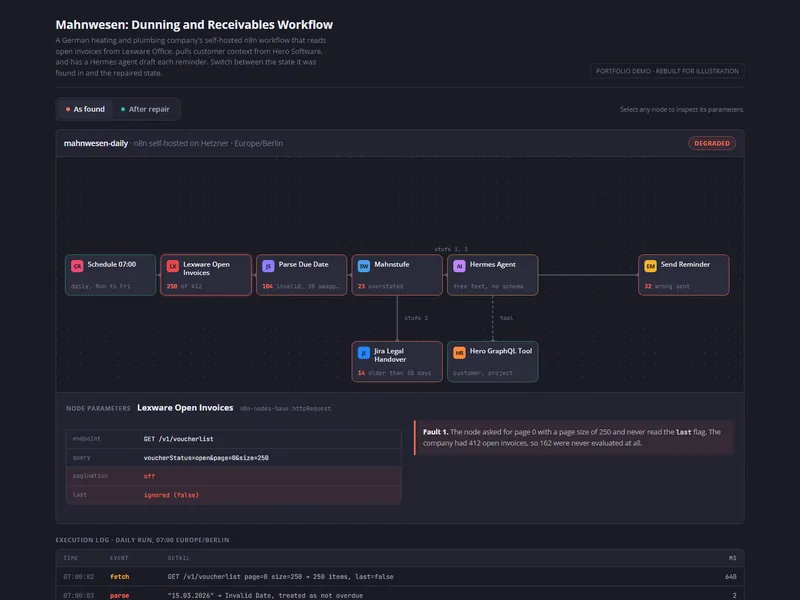The height and width of the screenshot is (600, 800).
Task: Click the DETAIL column header in log
Action: point(179,558)
